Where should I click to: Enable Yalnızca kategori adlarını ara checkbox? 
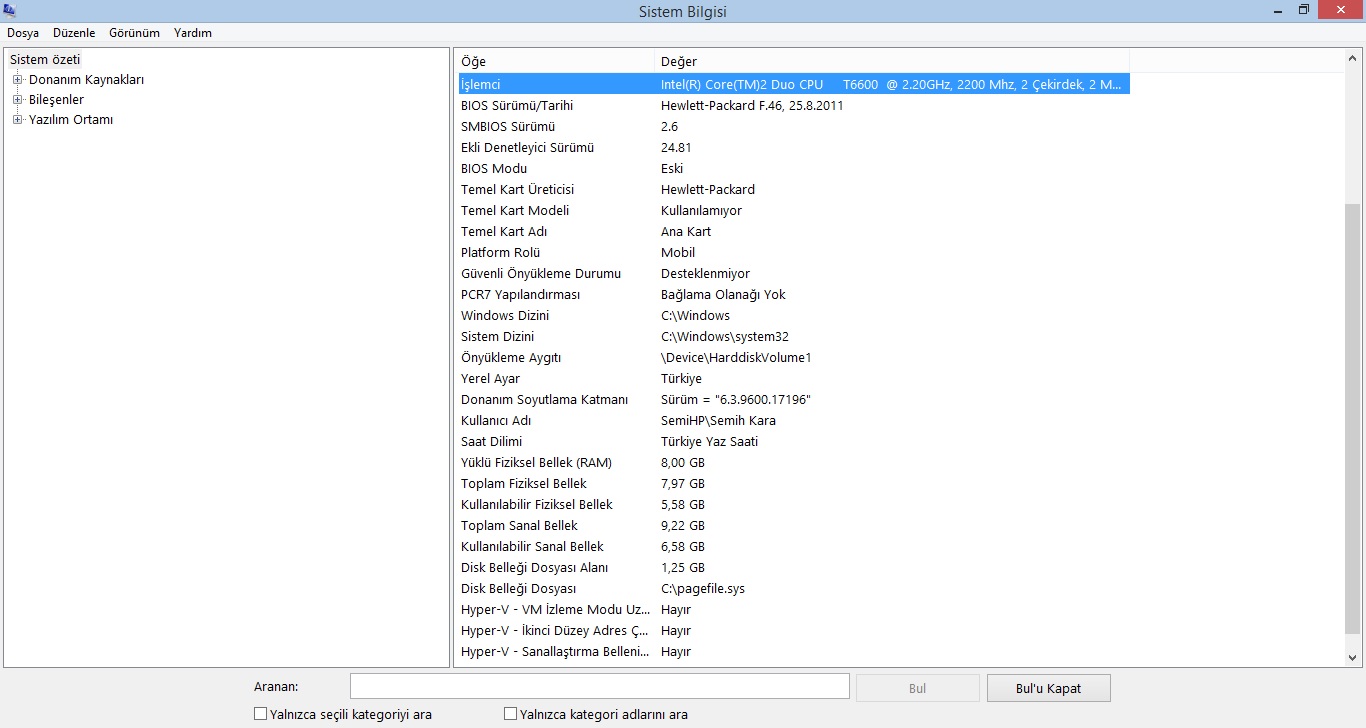click(511, 714)
